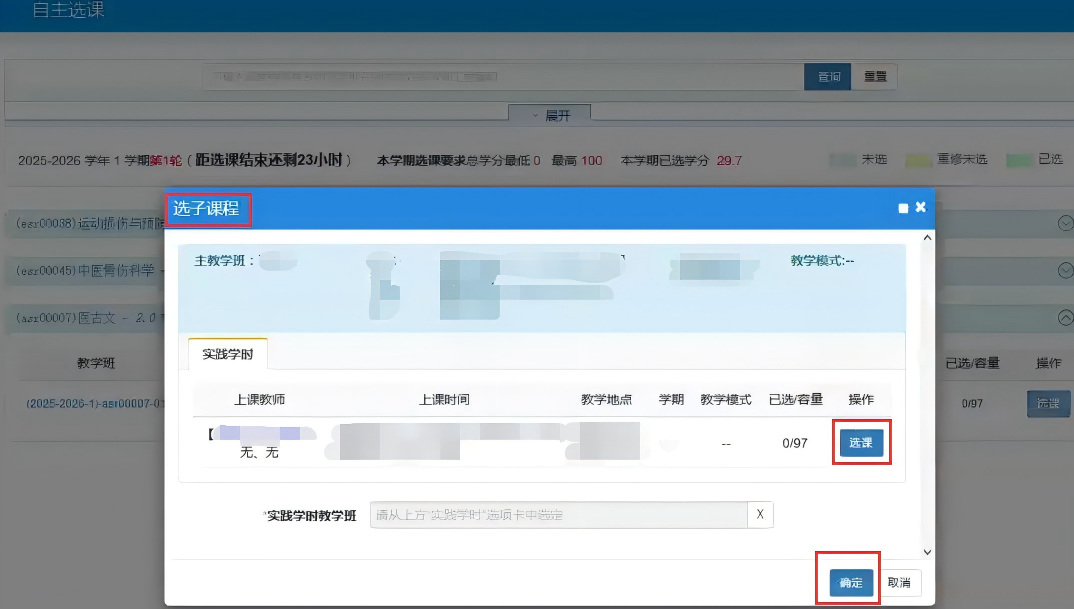
Task: Confirm selection with 确定 button
Action: (x=850, y=583)
